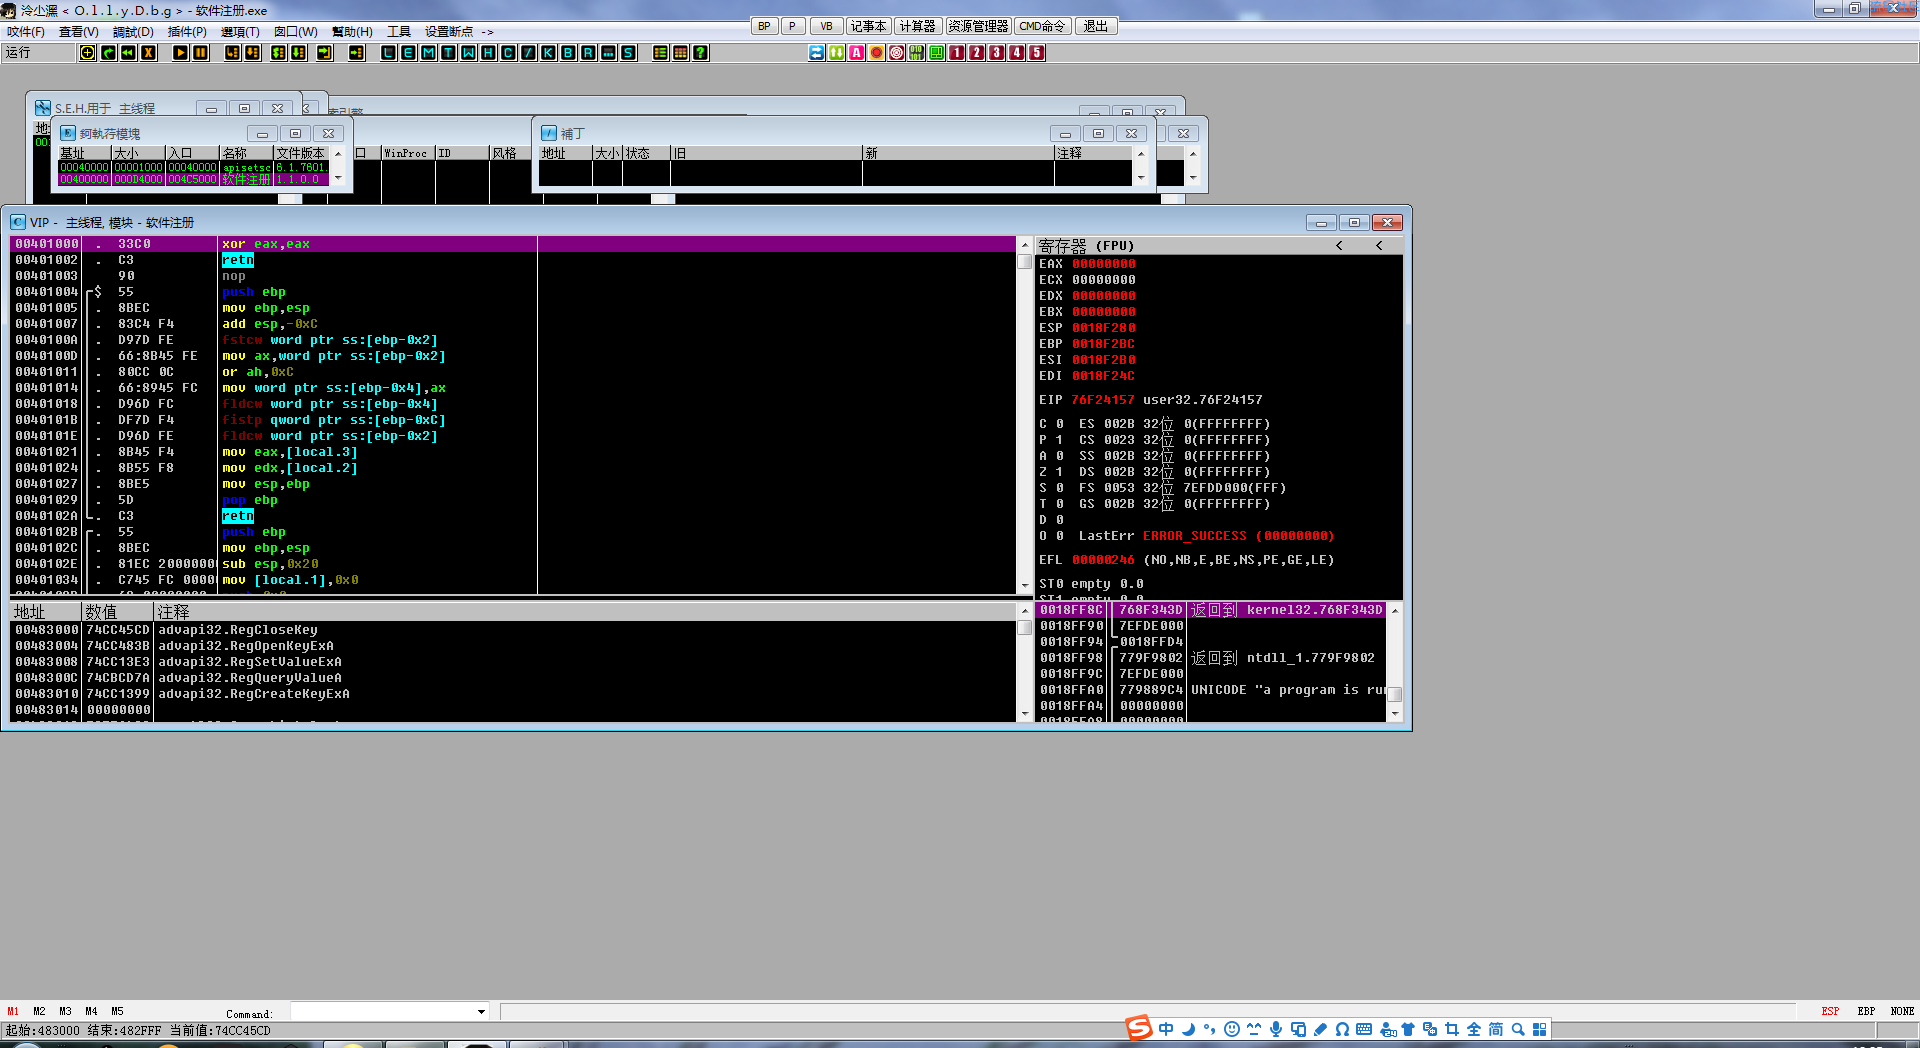Click the red number 1 toolbar icon
The height and width of the screenshot is (1048, 1920).
[956, 53]
